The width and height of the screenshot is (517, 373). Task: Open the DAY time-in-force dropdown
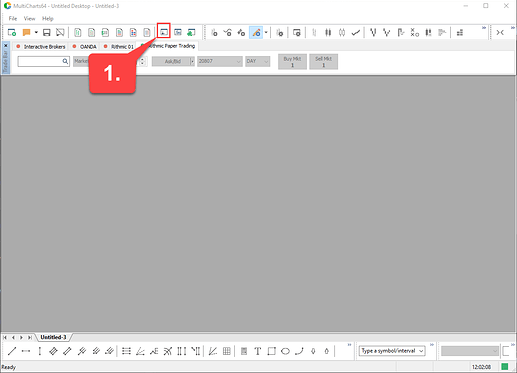257,61
